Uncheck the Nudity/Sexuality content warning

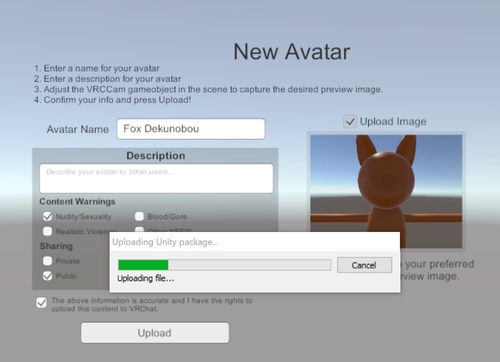[47, 216]
